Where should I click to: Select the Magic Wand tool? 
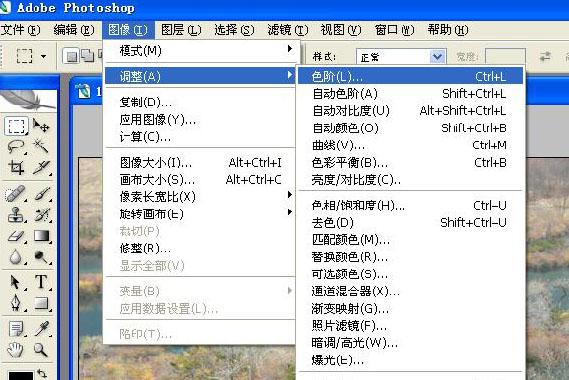(41, 146)
